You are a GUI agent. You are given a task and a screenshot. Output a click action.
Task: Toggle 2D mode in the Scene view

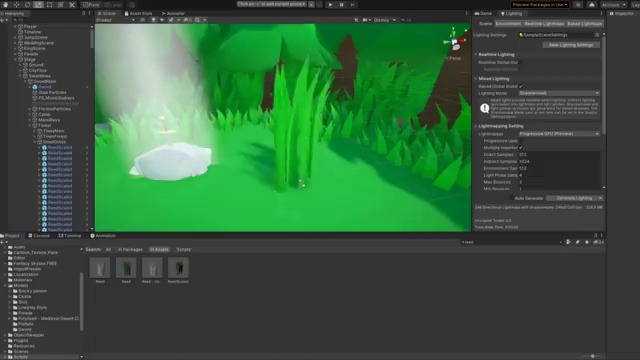click(x=142, y=20)
